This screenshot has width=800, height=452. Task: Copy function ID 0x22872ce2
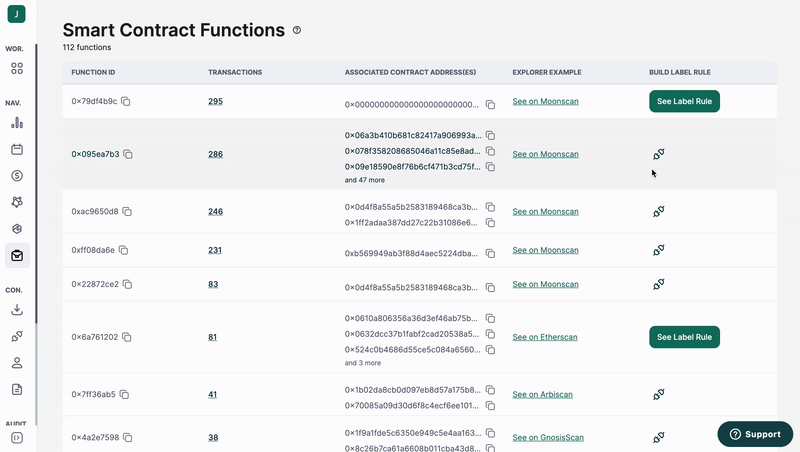click(x=128, y=284)
